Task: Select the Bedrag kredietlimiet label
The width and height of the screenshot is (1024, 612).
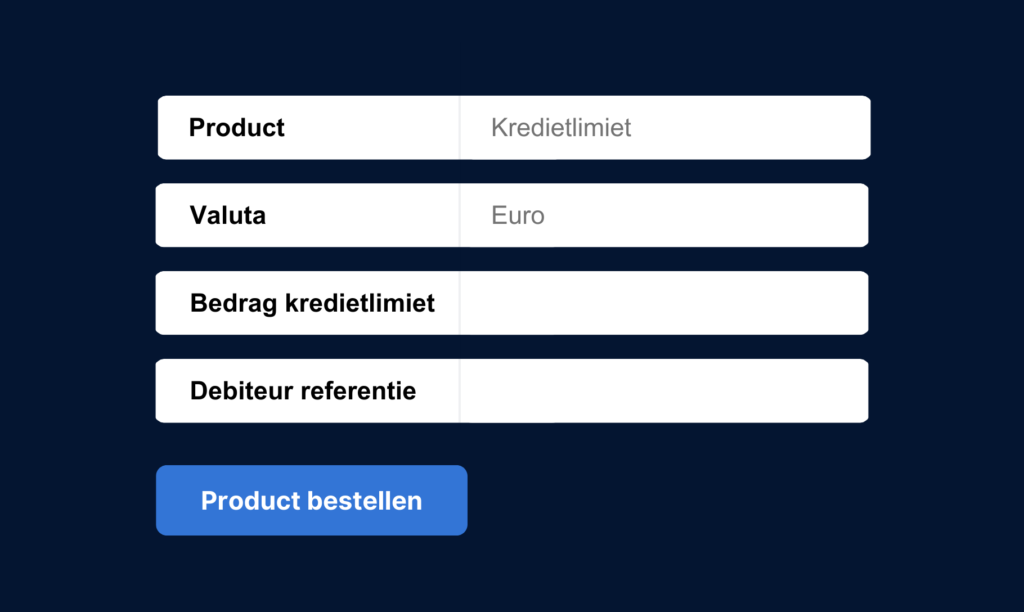Action: click(x=311, y=303)
